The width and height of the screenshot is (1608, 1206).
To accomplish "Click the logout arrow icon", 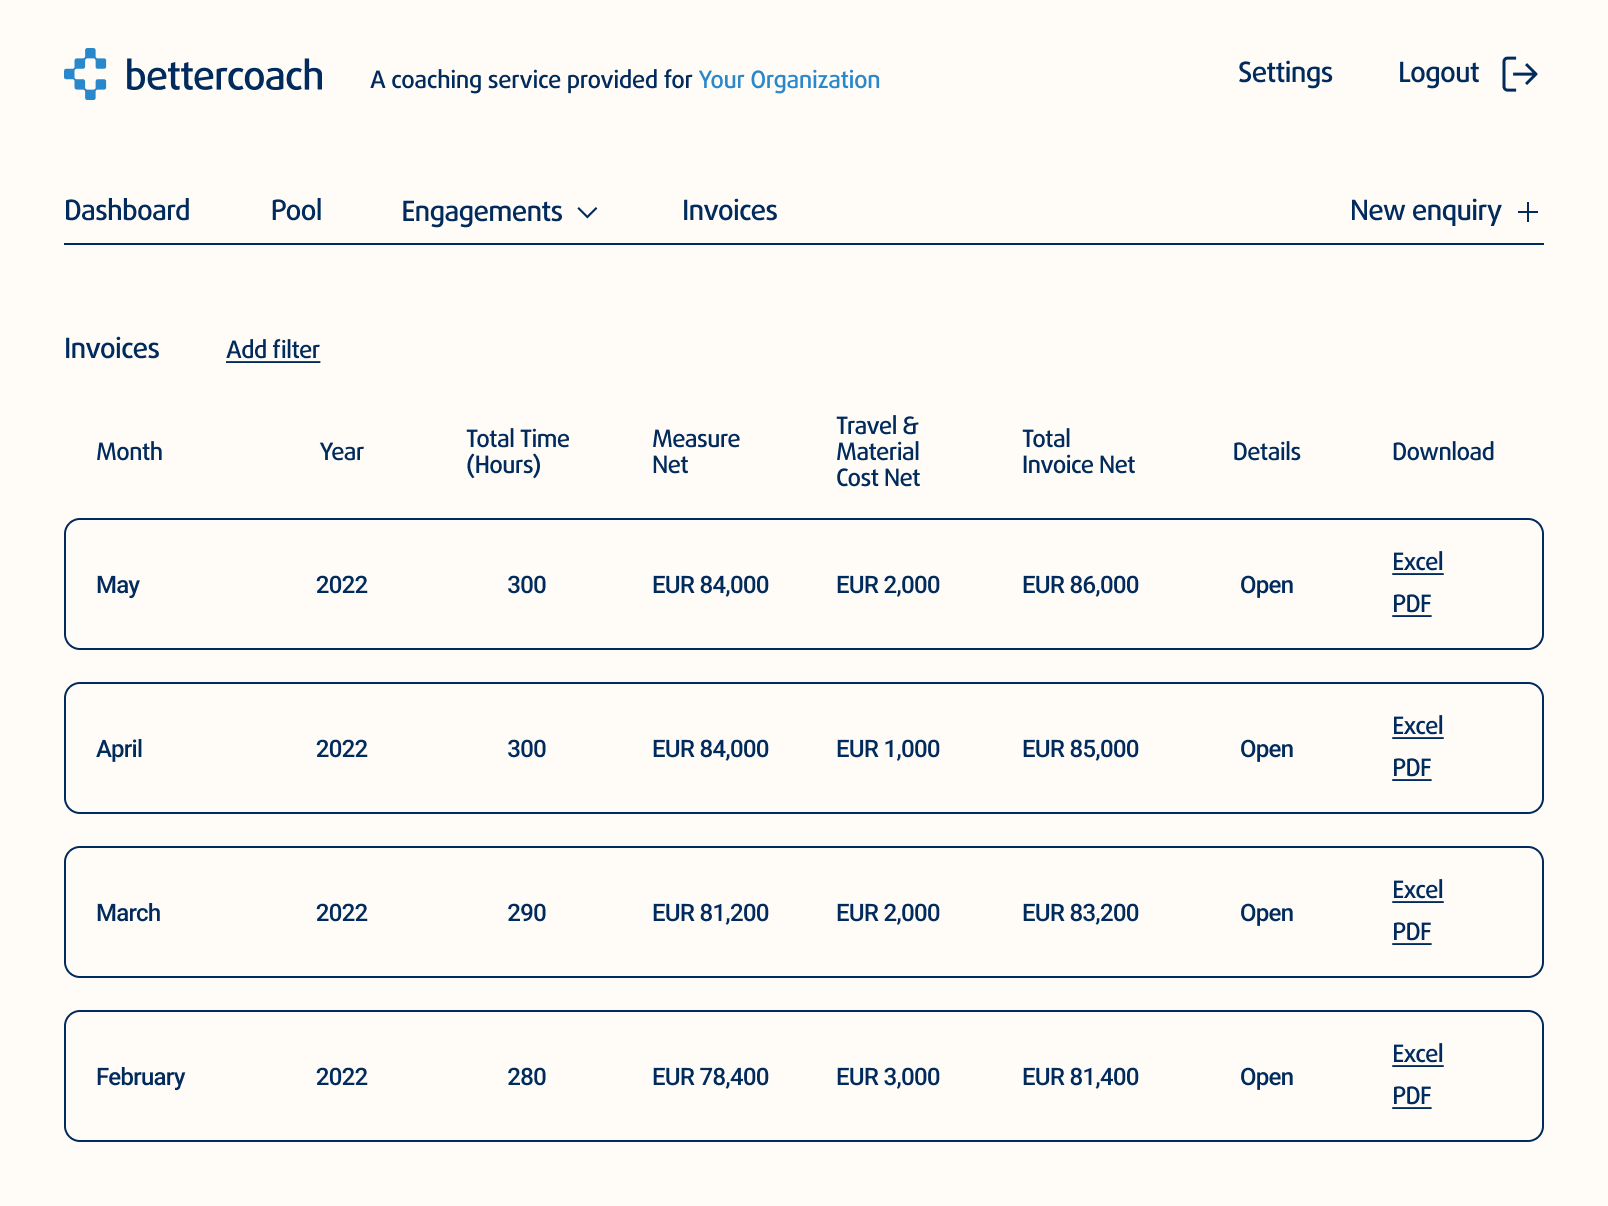I will click(1519, 74).
